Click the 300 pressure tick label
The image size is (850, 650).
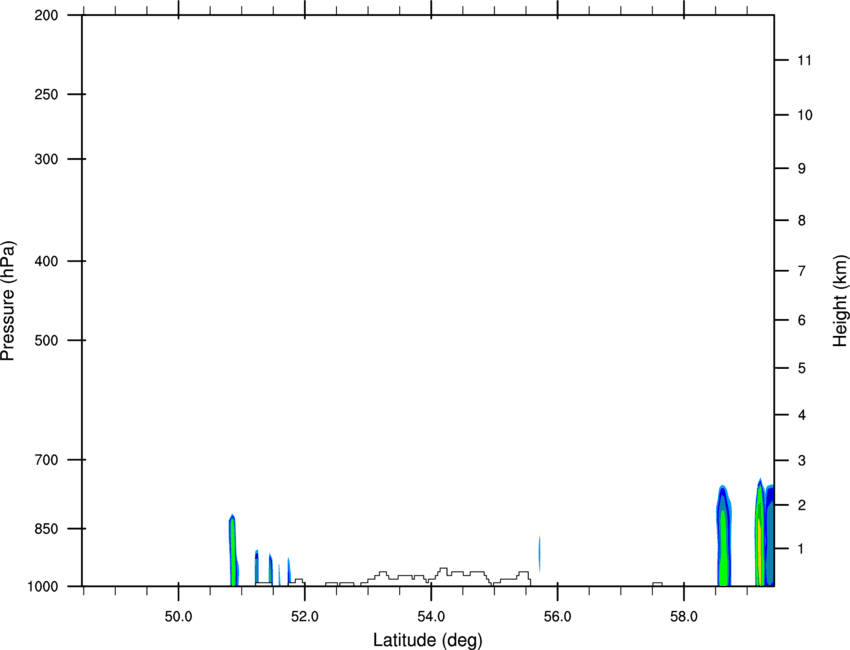(x=46, y=159)
